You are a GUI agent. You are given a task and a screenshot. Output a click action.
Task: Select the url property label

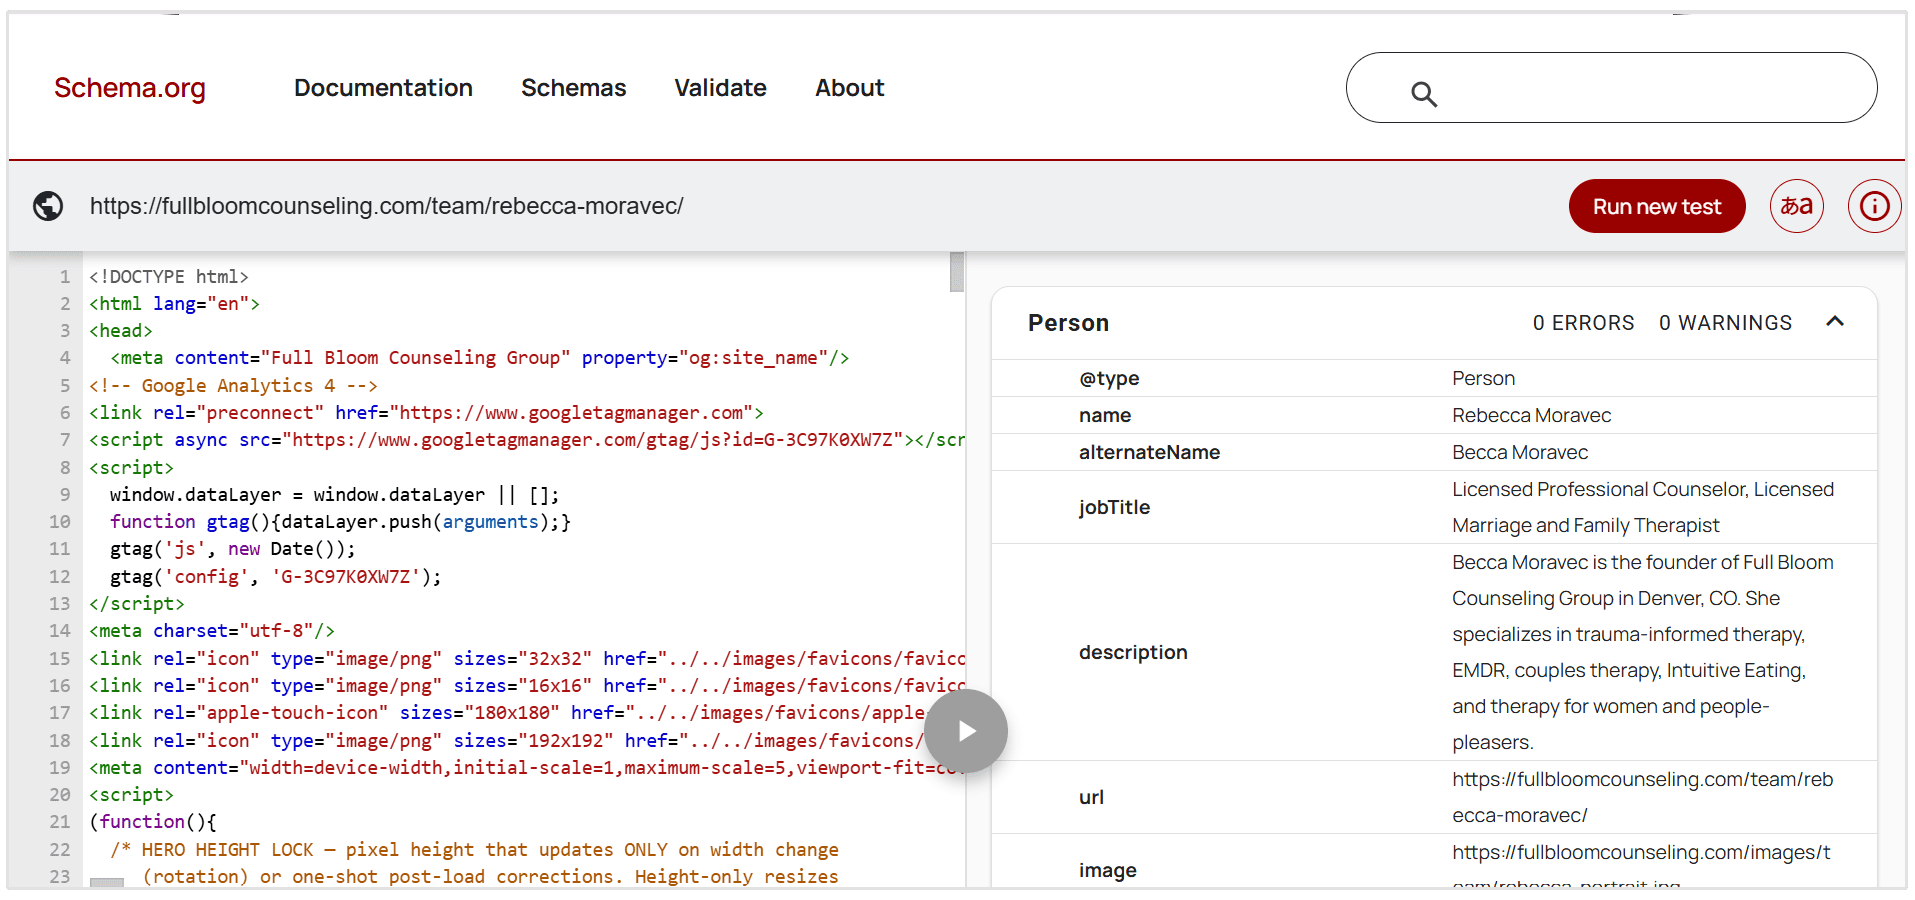(1091, 797)
